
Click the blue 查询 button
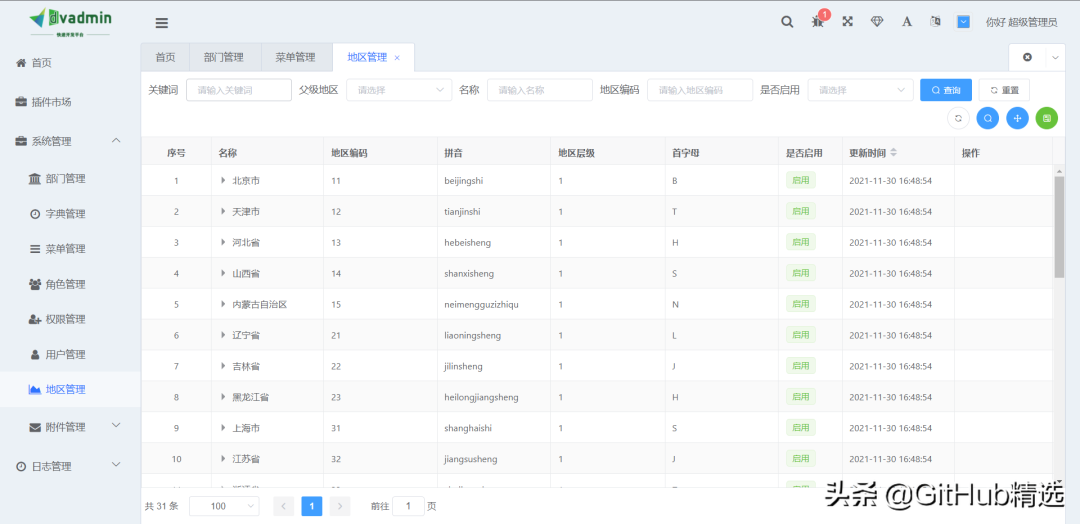click(x=945, y=90)
